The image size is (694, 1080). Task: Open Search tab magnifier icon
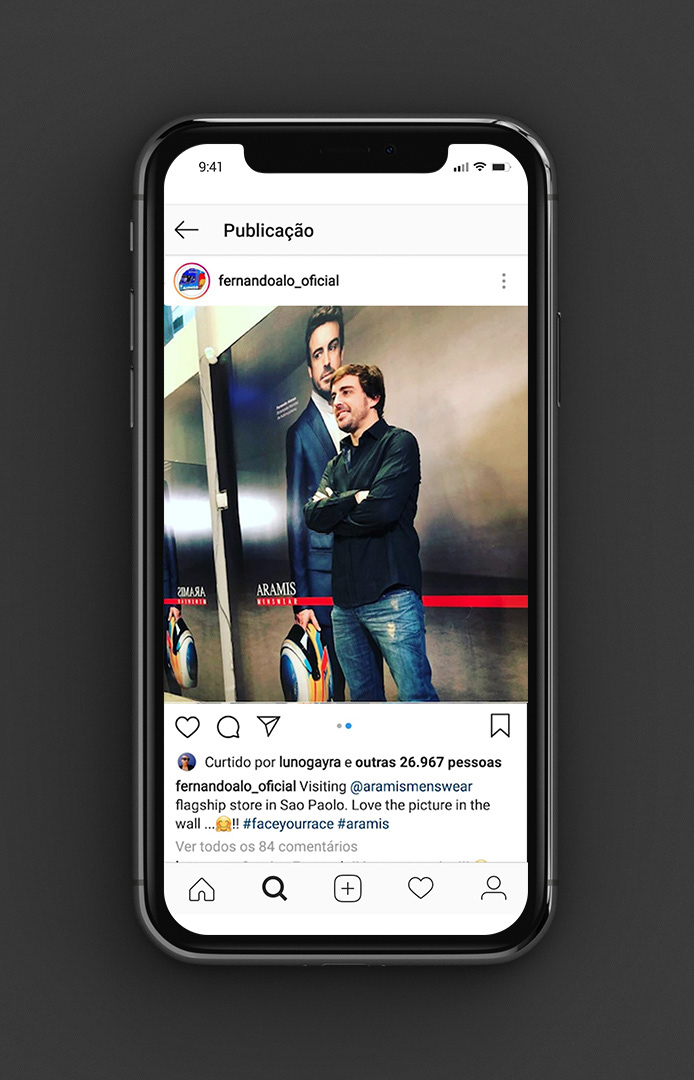[274, 889]
